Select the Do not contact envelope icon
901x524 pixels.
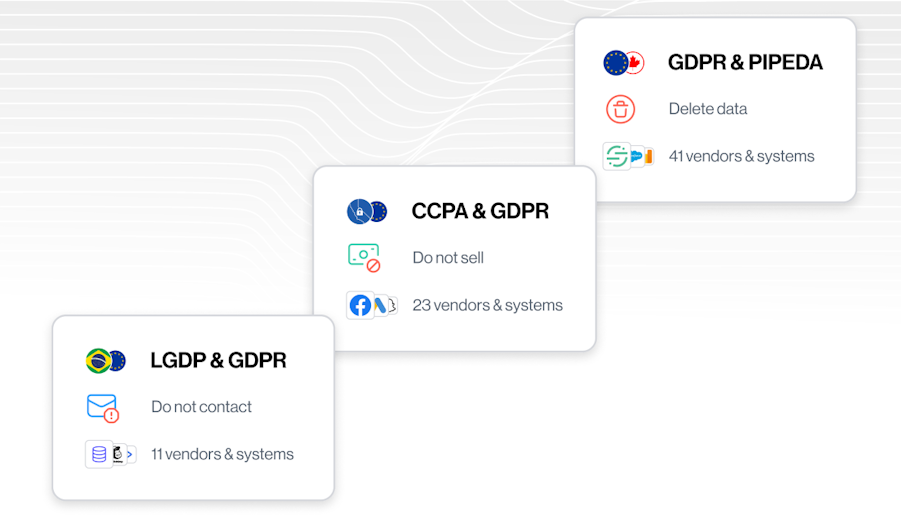(x=103, y=408)
